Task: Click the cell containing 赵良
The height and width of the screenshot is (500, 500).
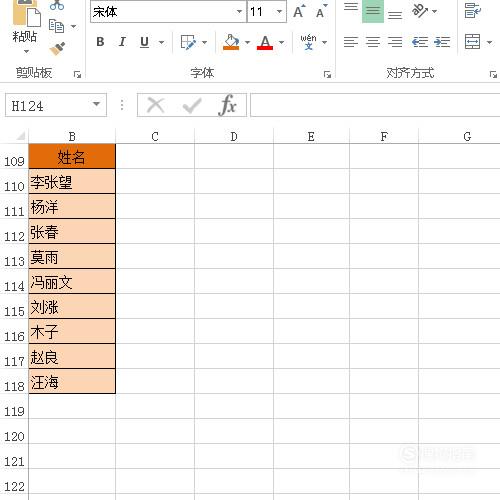Action: click(x=72, y=356)
